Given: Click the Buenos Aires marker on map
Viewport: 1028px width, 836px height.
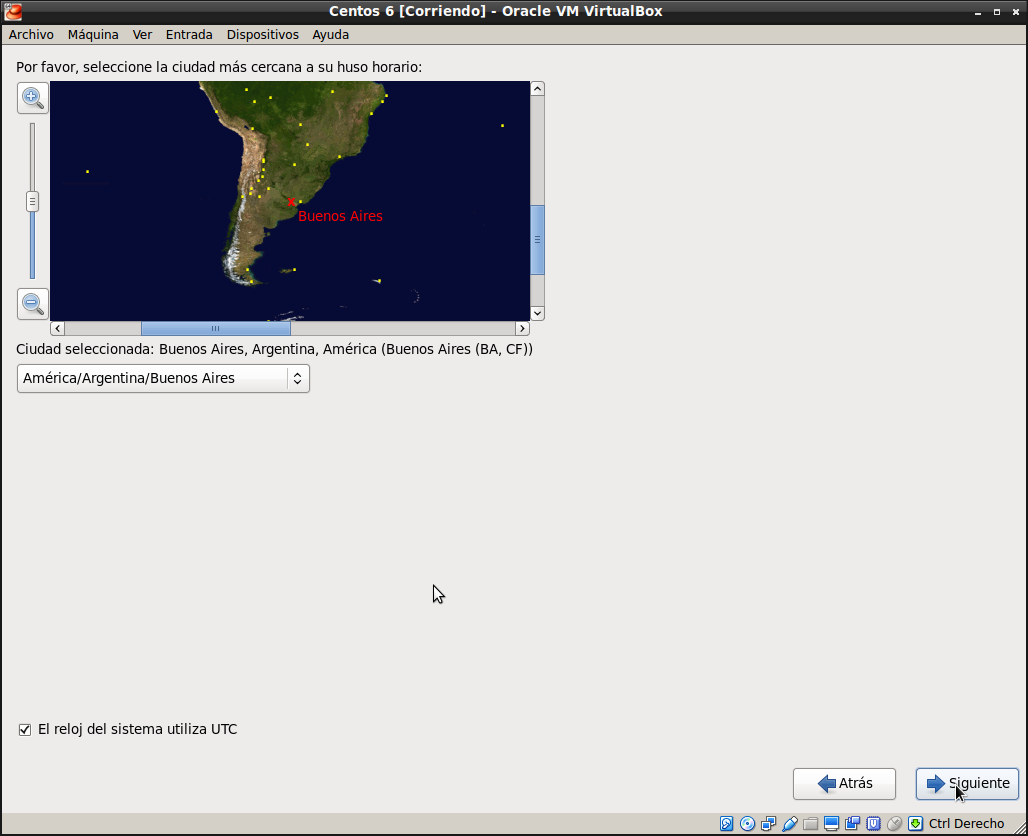Looking at the screenshot, I should pos(291,202).
